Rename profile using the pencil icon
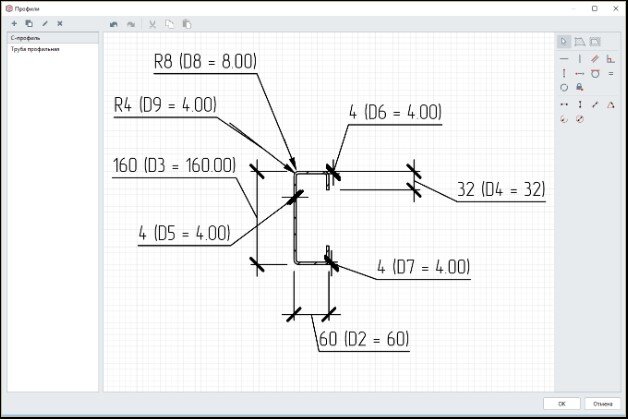 (45, 24)
